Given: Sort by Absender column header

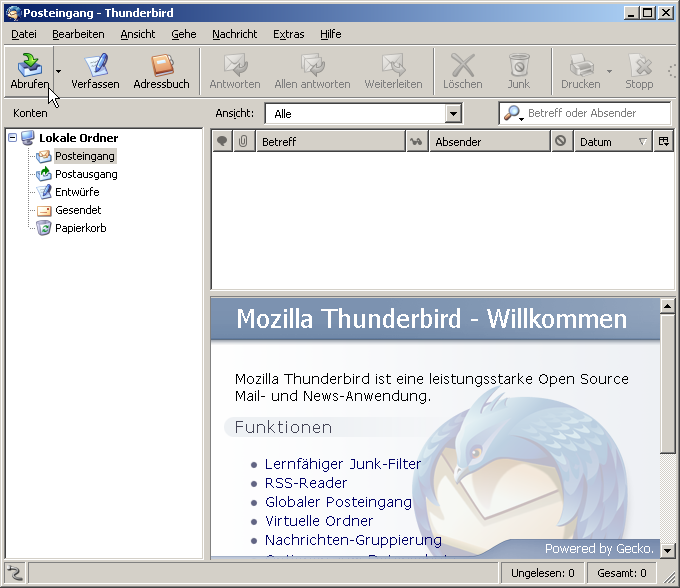Looking at the screenshot, I should click(x=490, y=141).
